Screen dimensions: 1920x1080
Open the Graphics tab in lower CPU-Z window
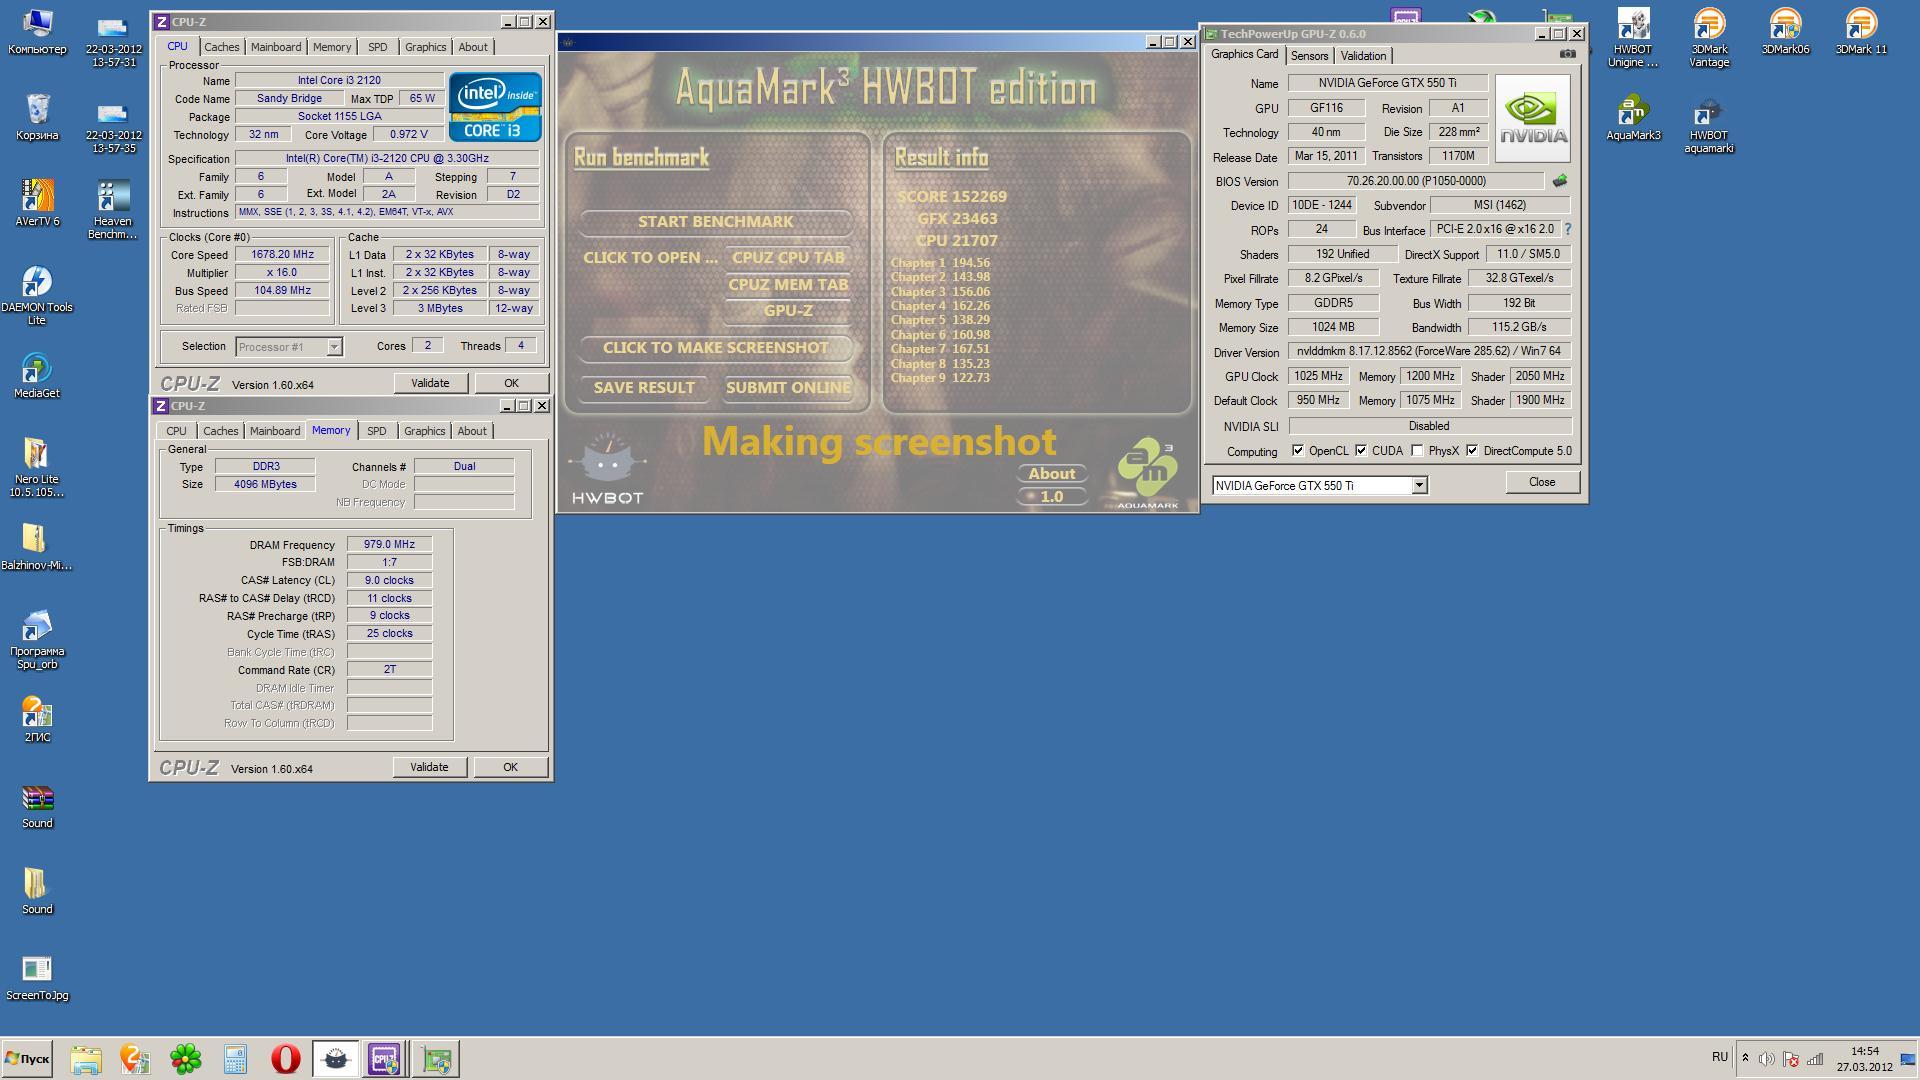tap(424, 431)
